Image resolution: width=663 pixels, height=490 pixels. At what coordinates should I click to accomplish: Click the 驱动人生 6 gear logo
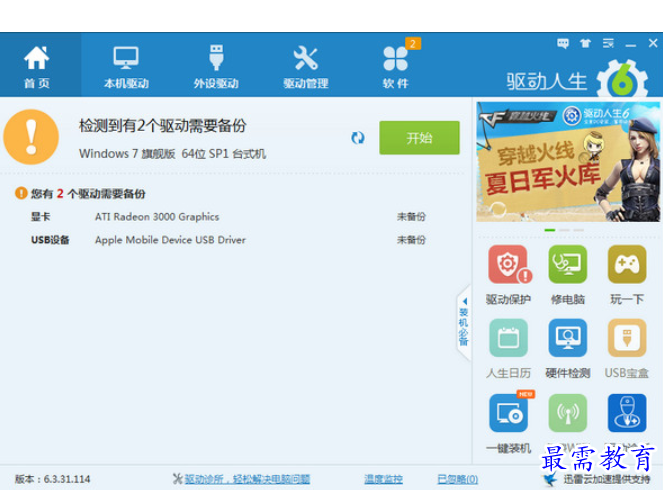(622, 79)
